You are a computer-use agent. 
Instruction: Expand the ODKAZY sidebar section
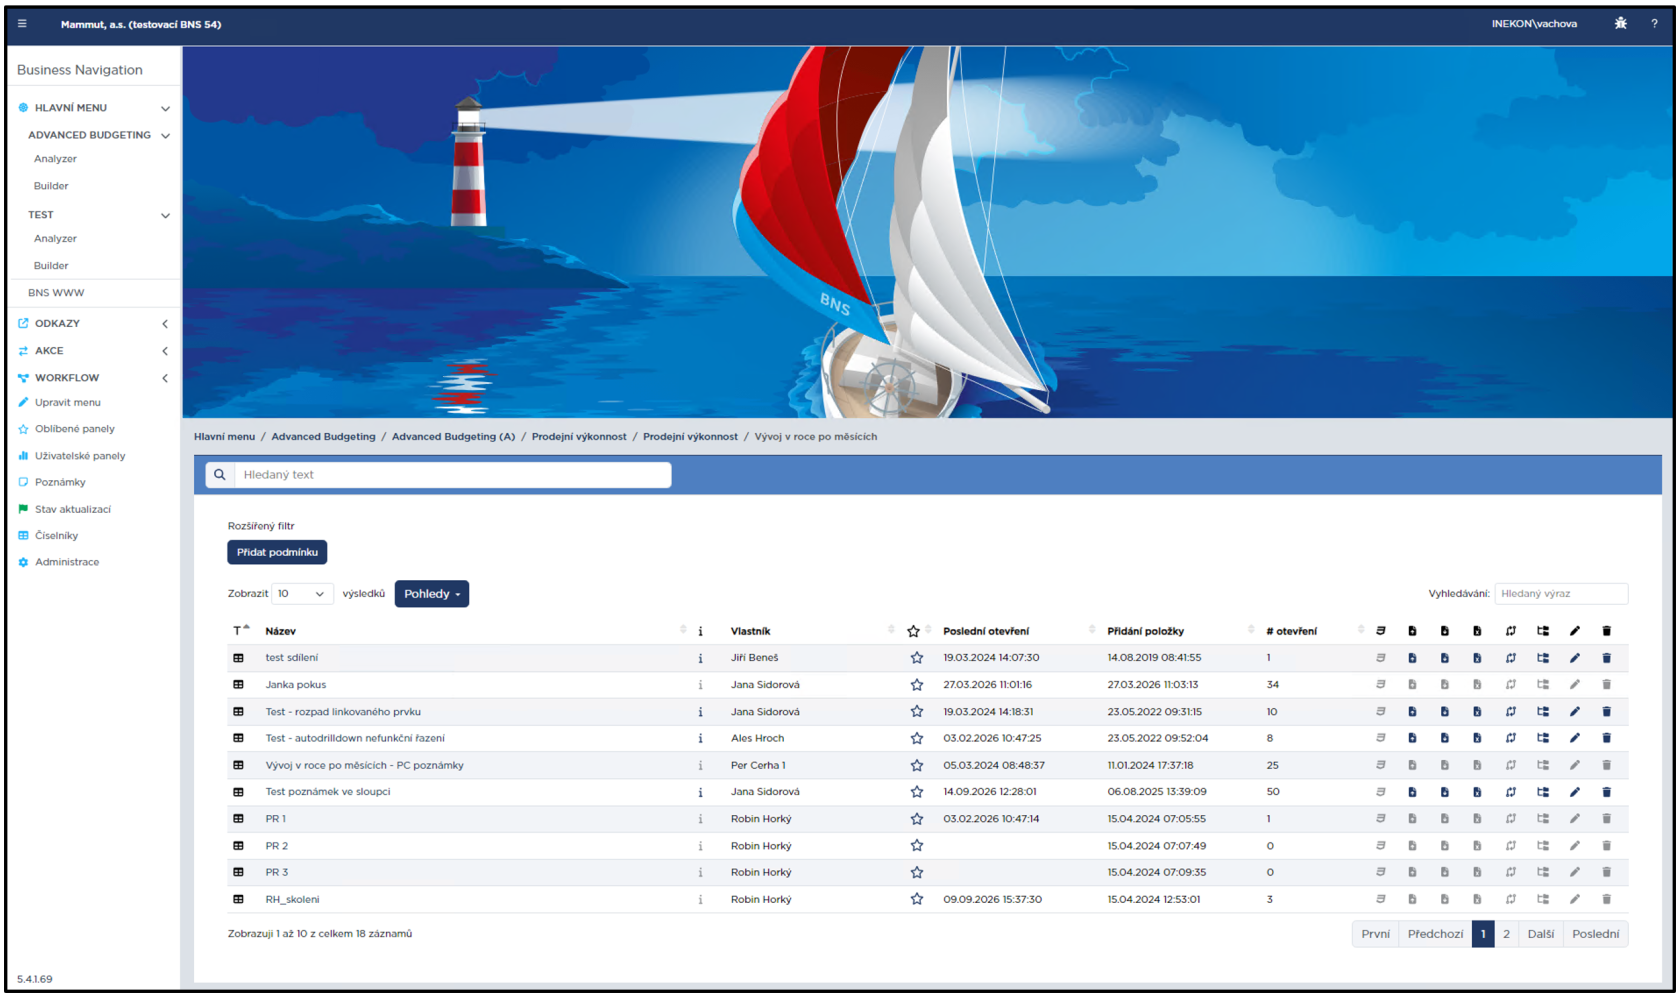(165, 324)
